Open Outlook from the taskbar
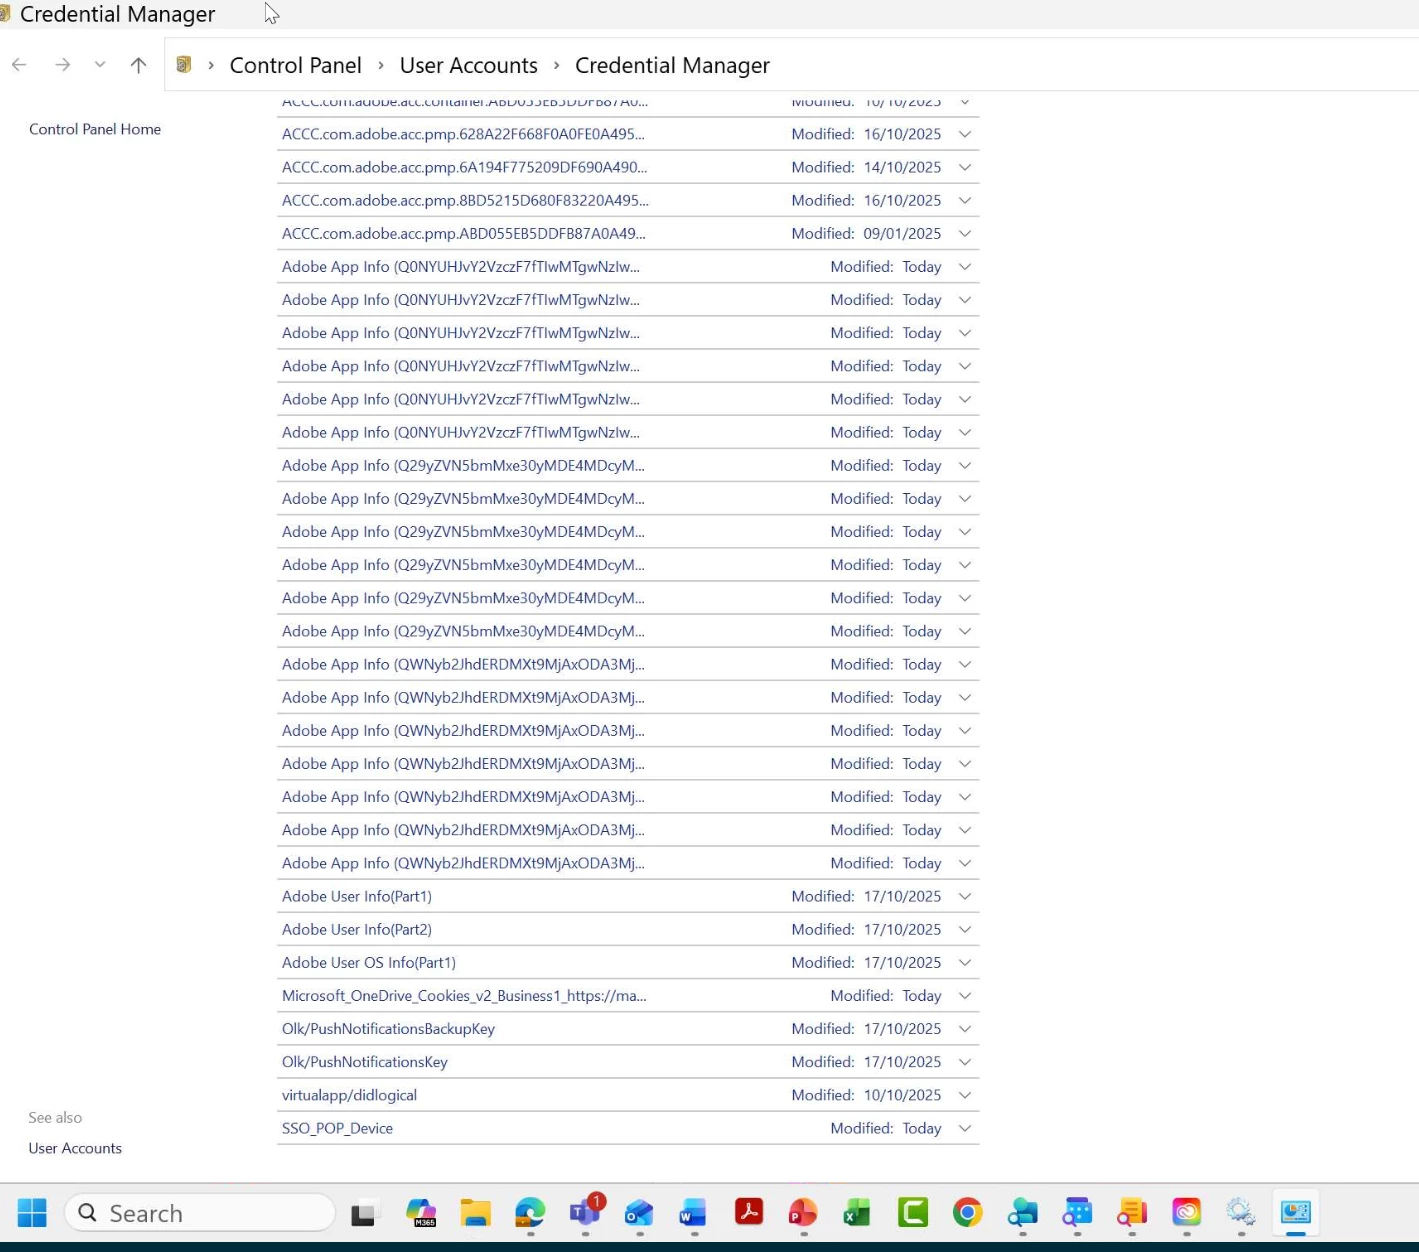 pyautogui.click(x=639, y=1213)
